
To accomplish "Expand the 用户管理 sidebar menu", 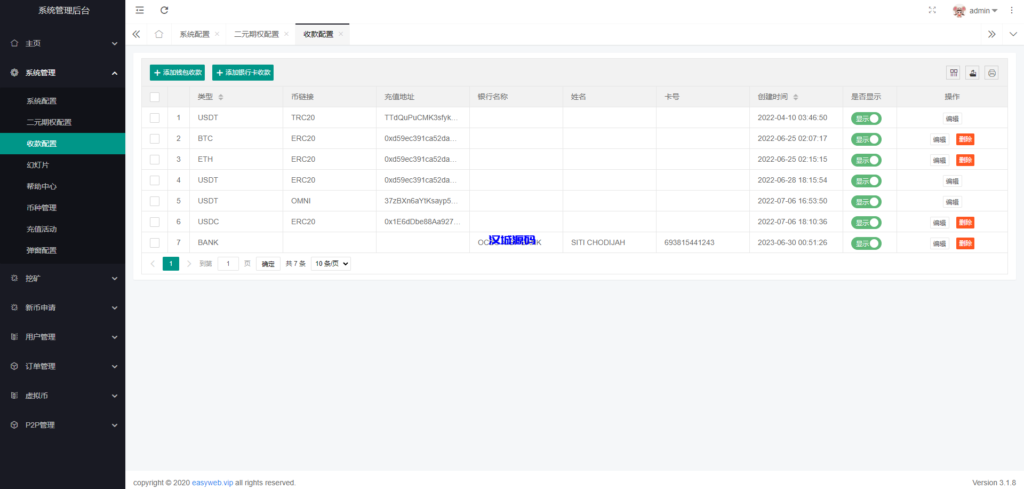I will (x=62, y=337).
